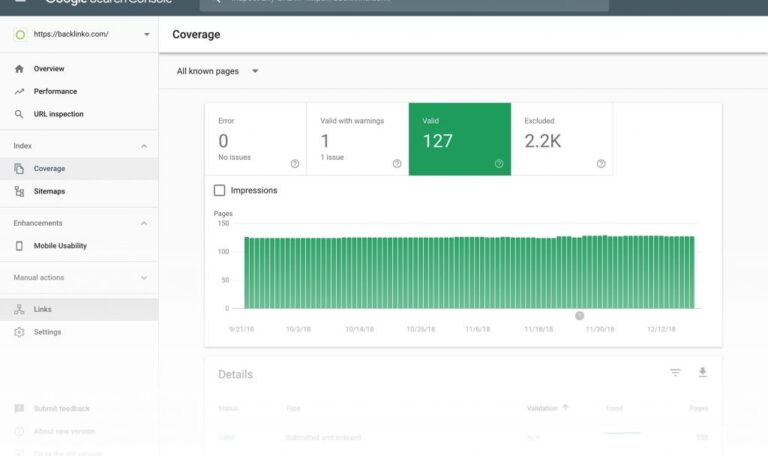Open help icon on Excluded card
Screen dimensions: 768x456
(601, 164)
